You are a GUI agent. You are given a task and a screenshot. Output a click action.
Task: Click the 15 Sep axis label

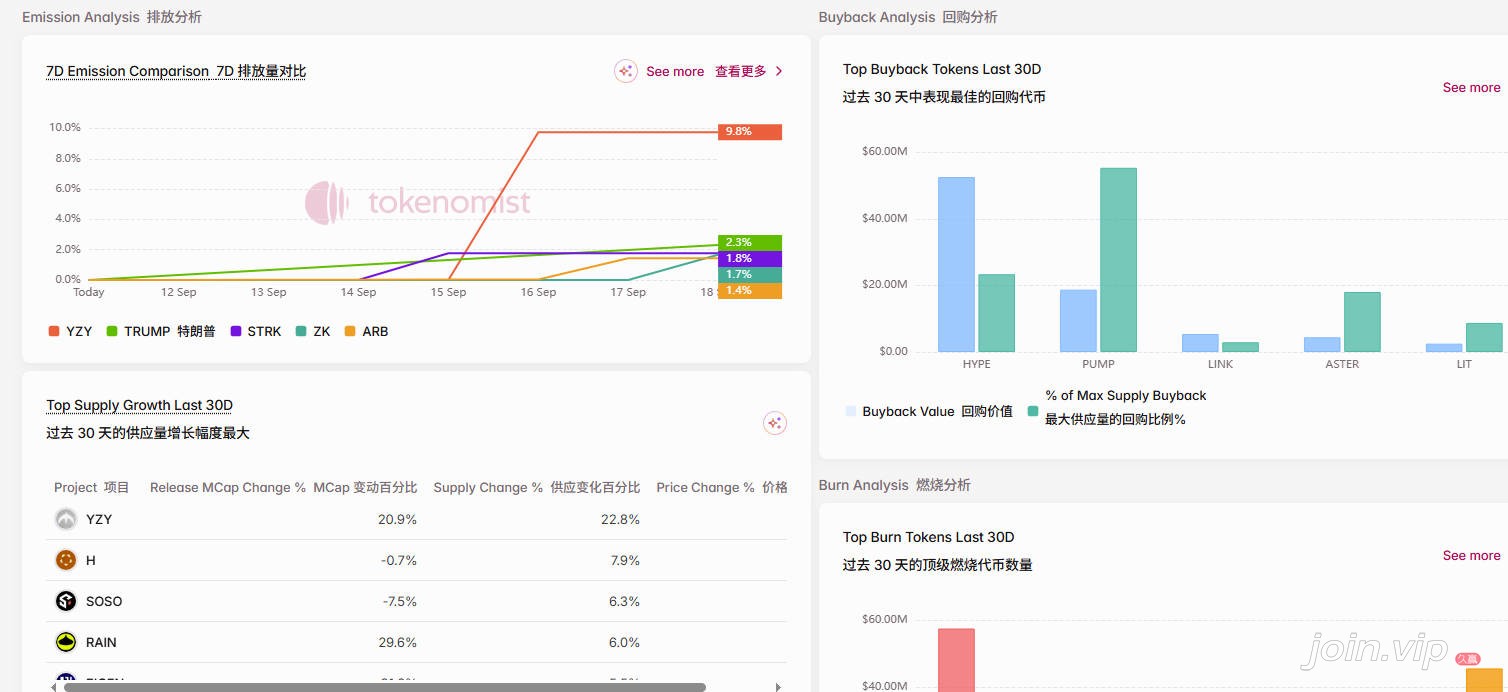(448, 292)
